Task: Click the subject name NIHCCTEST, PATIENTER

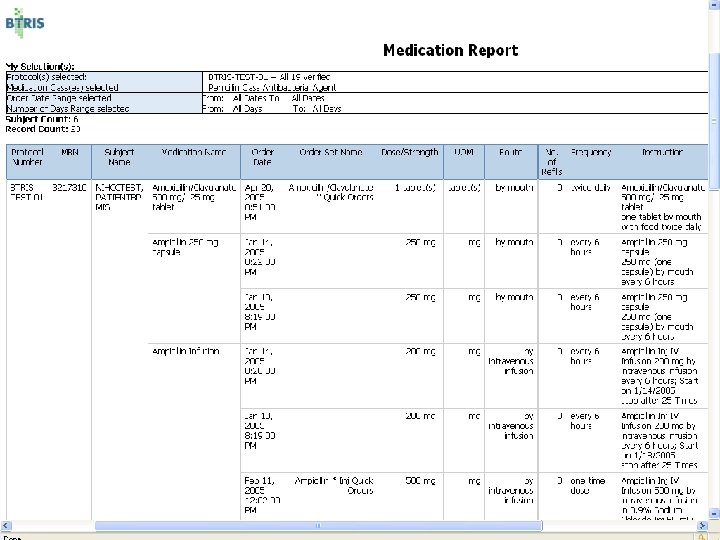Action: pos(119,197)
